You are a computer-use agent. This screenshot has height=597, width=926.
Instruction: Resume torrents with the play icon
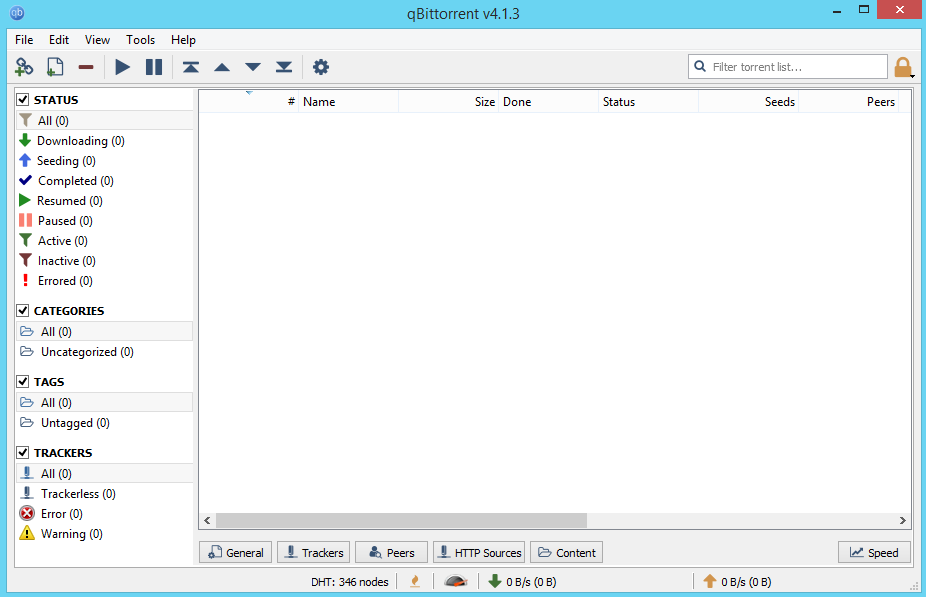pos(122,67)
